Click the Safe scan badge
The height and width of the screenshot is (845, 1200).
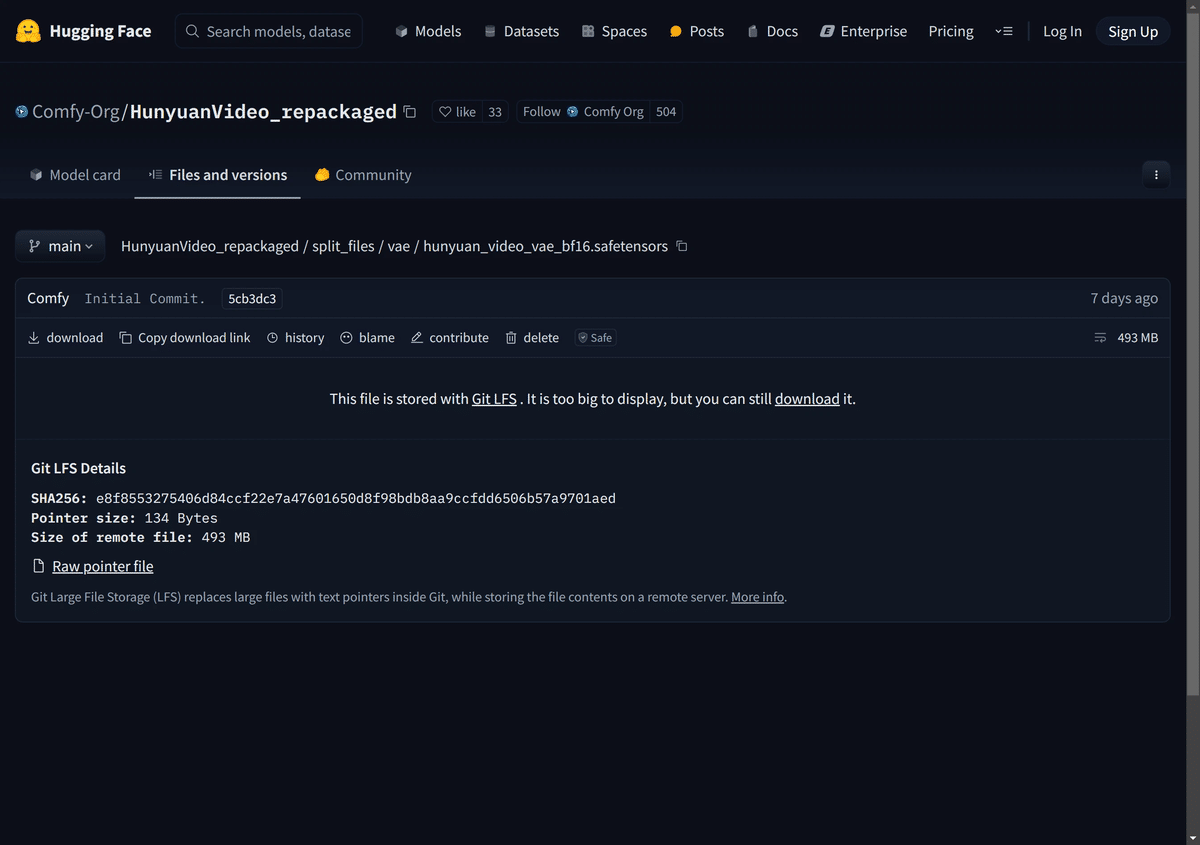tap(595, 338)
